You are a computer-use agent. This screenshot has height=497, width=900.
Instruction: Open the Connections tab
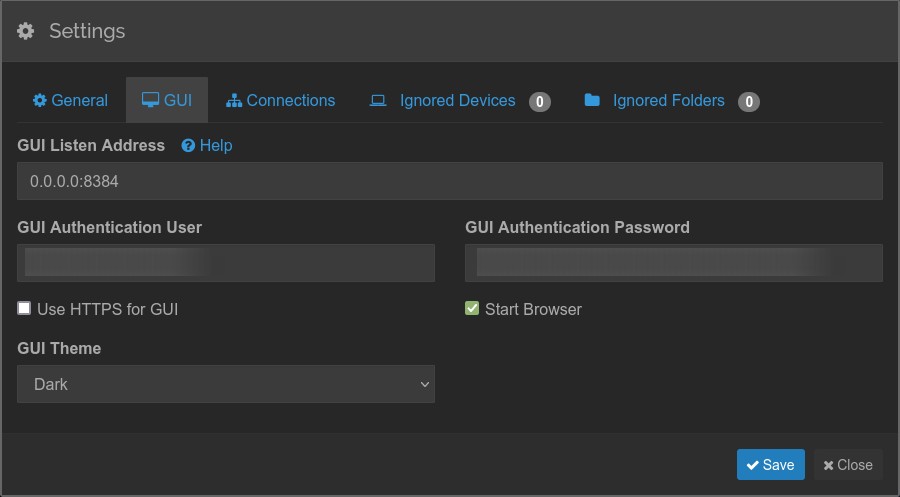(281, 101)
